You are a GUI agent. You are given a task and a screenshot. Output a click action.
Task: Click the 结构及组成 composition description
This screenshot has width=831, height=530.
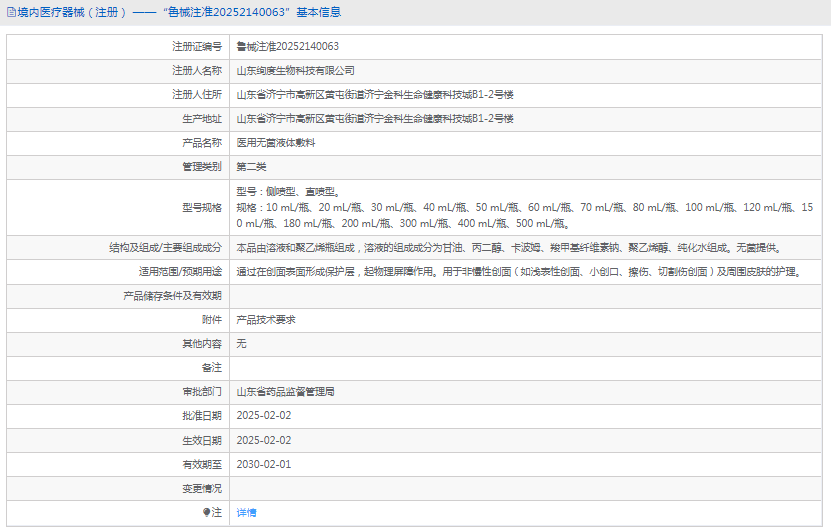coord(509,248)
